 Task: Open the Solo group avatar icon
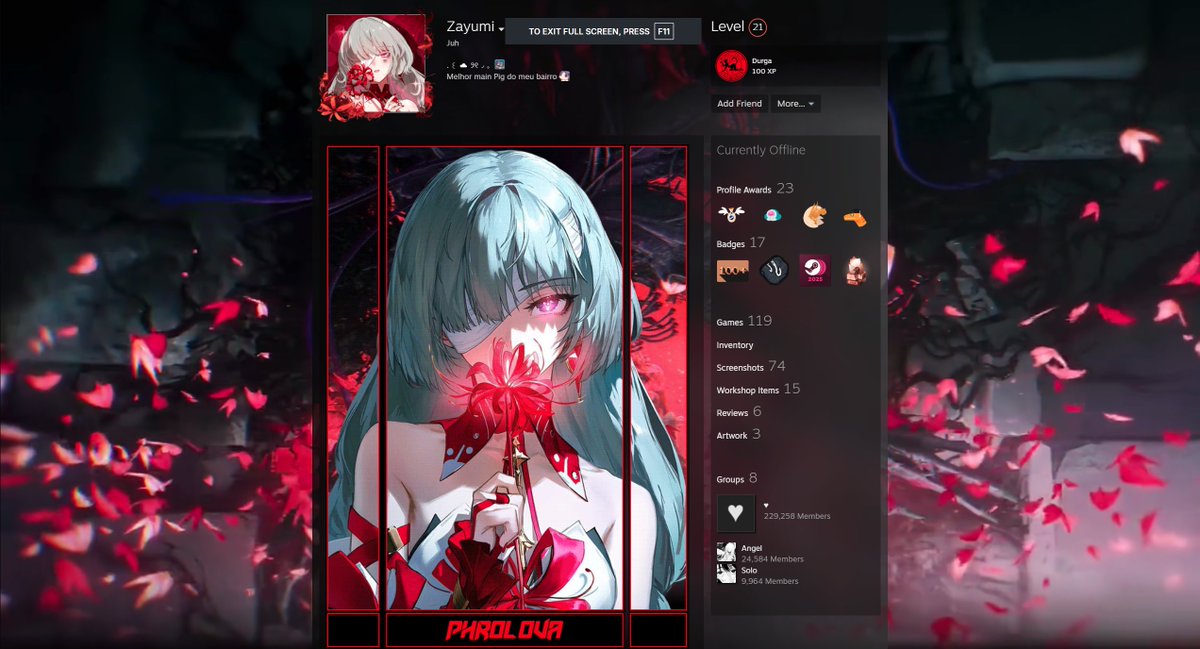pos(726,573)
